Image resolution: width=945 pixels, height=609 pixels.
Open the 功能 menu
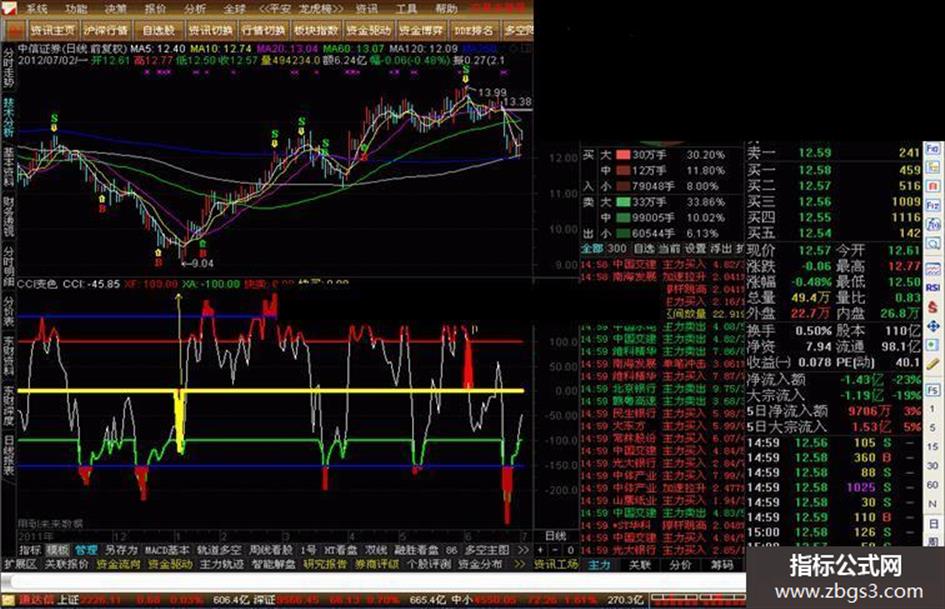(x=77, y=9)
